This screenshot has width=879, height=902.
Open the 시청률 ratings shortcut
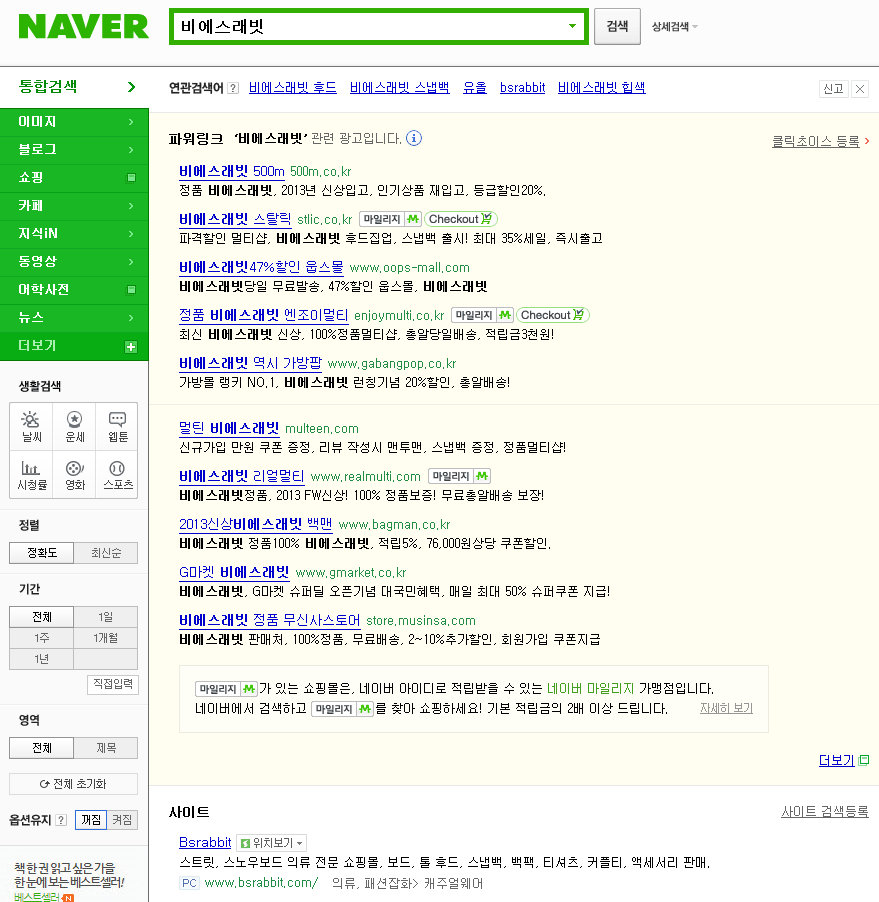[x=31, y=475]
